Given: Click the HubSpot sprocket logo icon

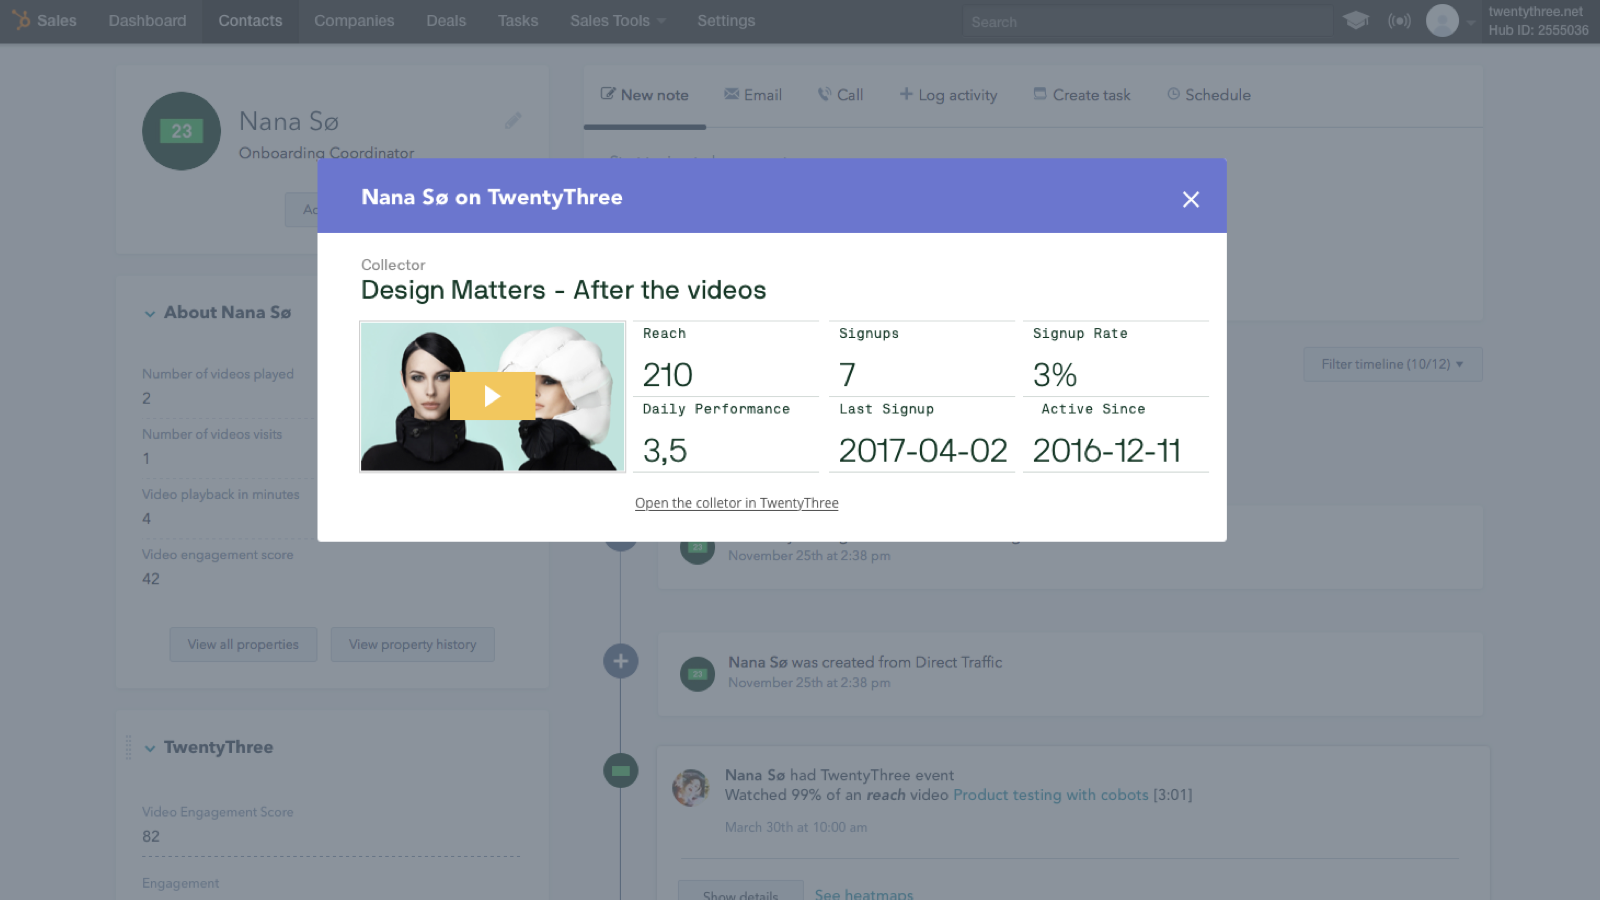Looking at the screenshot, I should click(x=21, y=20).
